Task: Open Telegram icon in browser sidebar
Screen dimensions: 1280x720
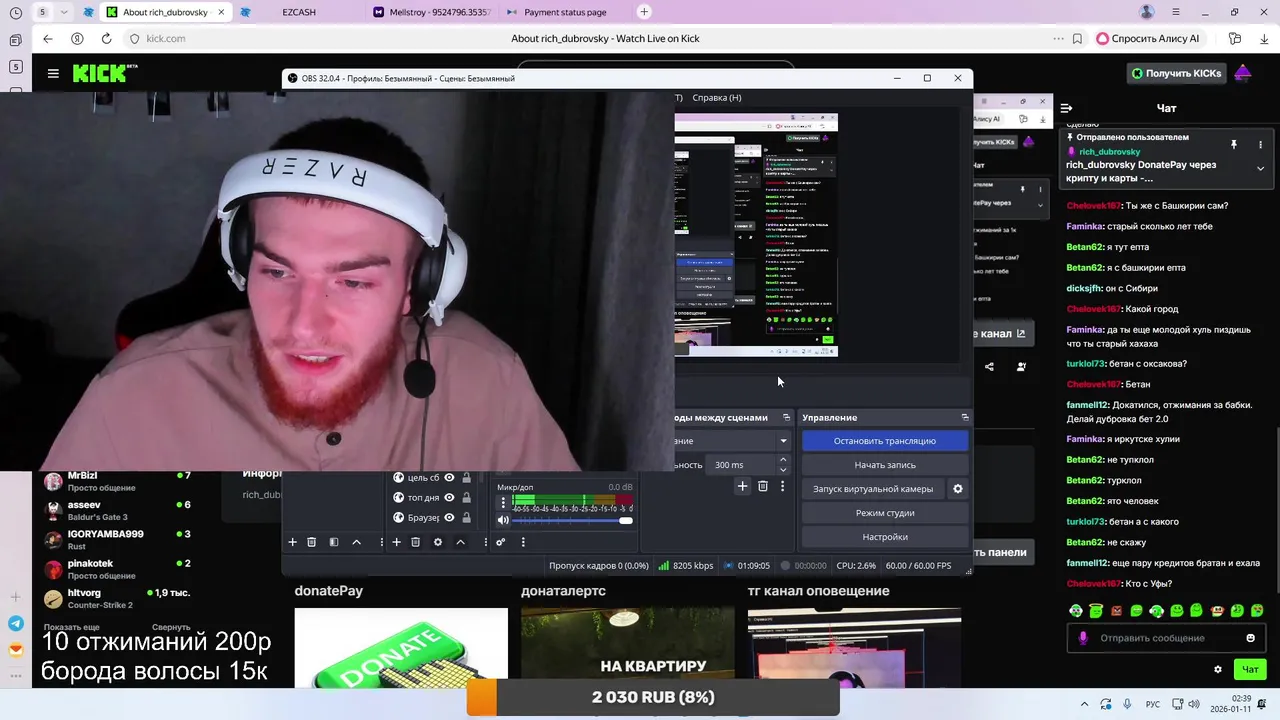Action: (16, 624)
